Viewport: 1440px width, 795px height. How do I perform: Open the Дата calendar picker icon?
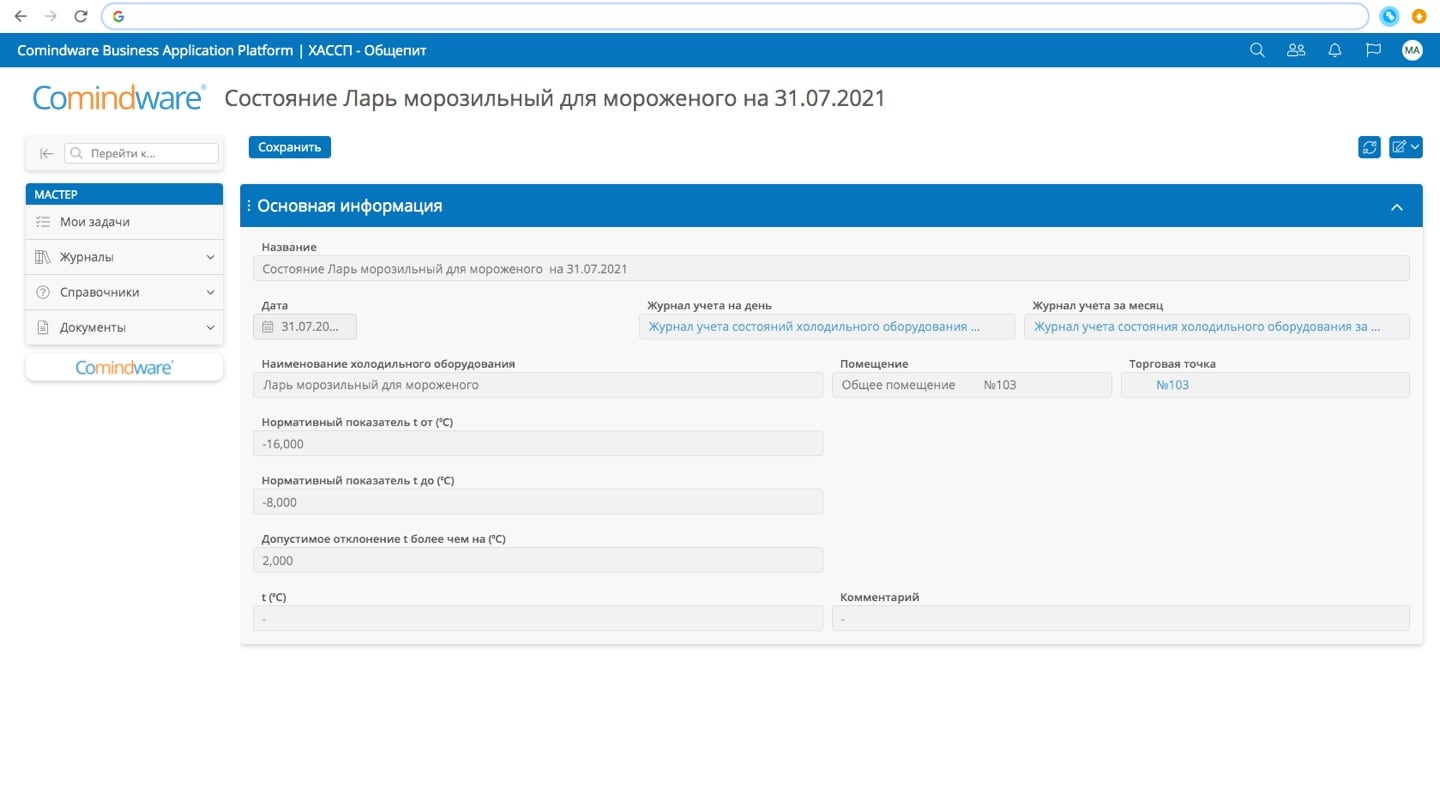[267, 327]
